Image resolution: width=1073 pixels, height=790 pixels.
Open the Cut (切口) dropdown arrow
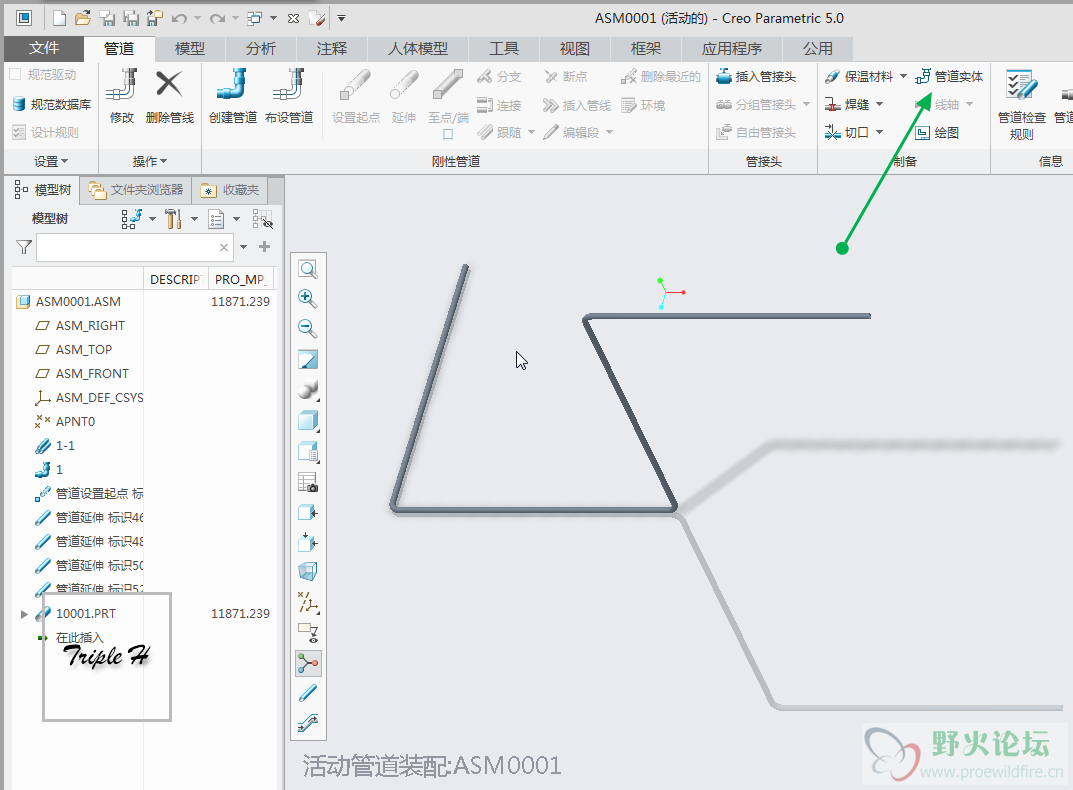pos(880,132)
